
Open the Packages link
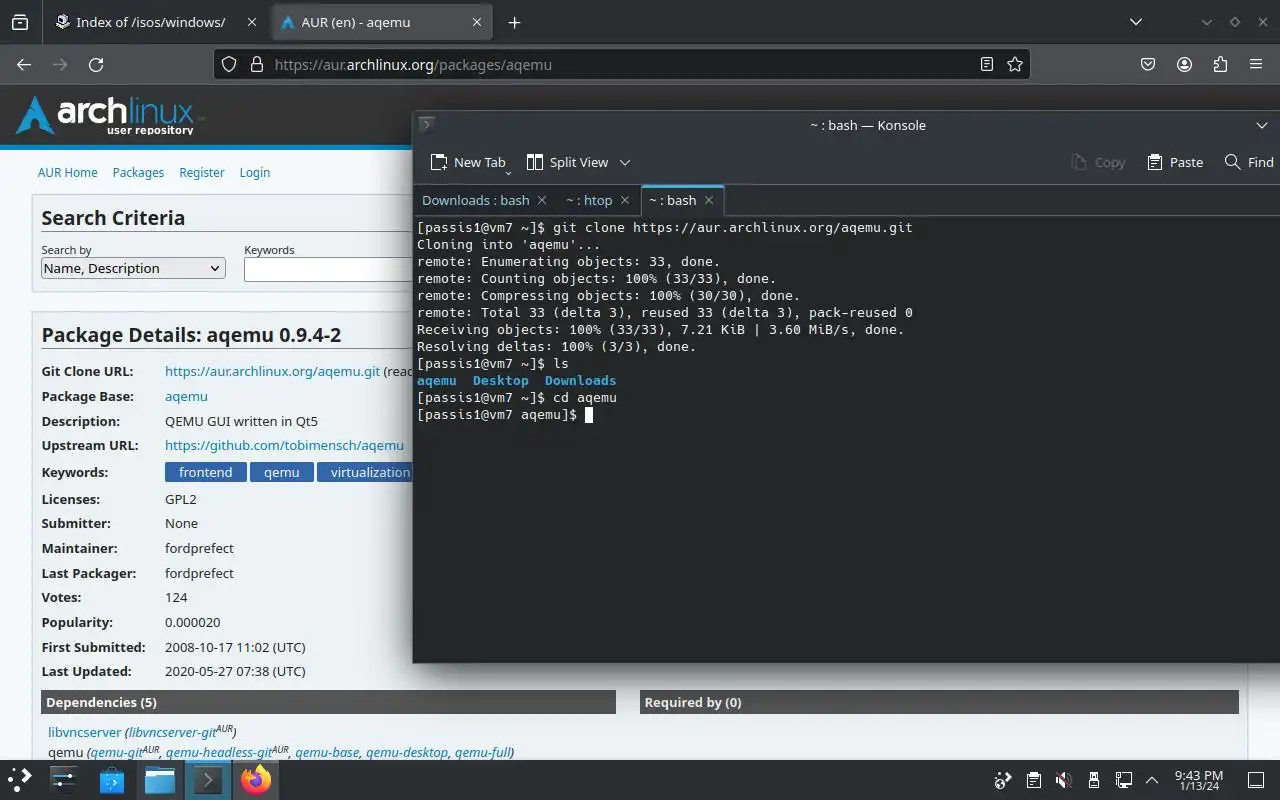click(138, 172)
